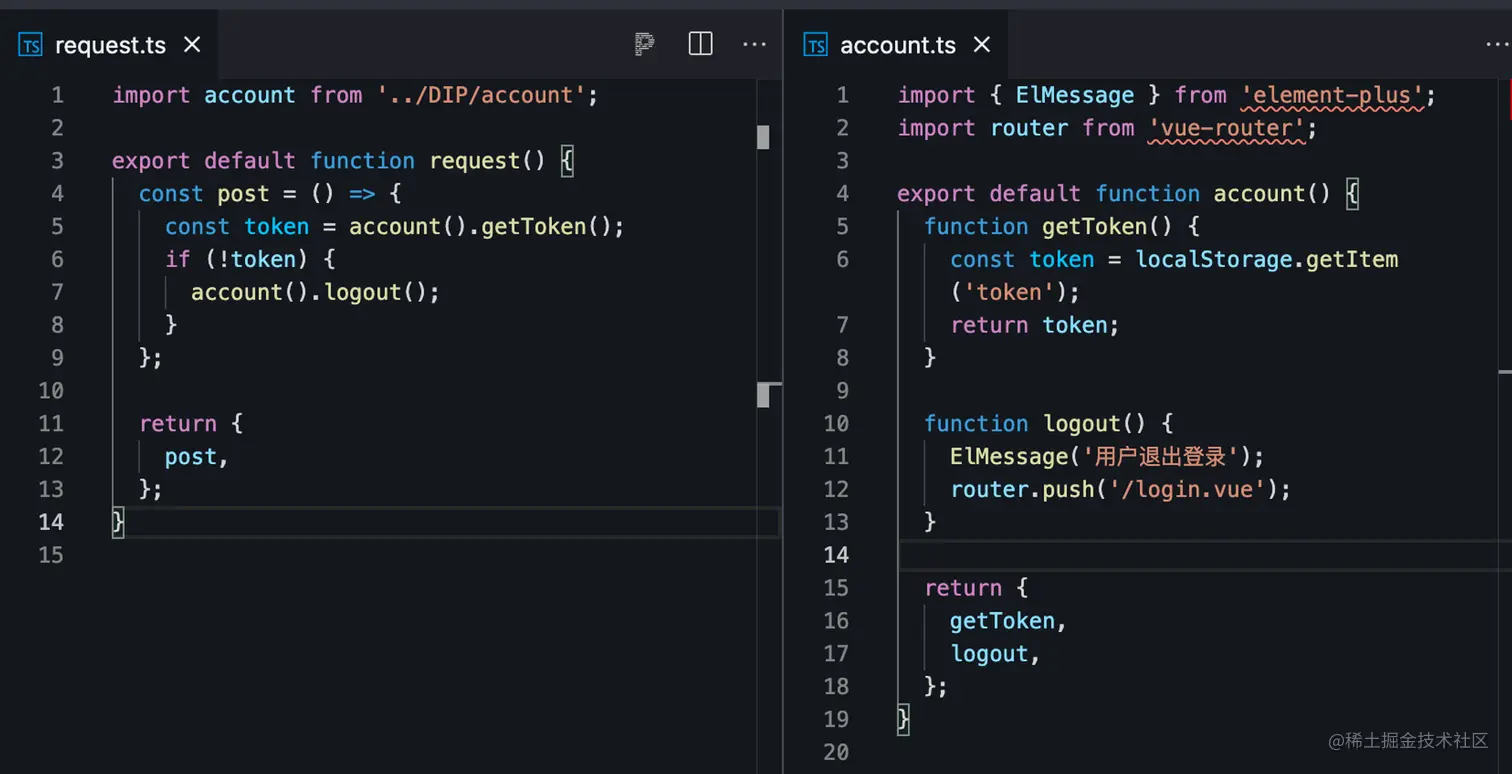The image size is (1512, 774).
Task: Click 'const token = account().getToken();' in request.ts
Action: point(394,227)
